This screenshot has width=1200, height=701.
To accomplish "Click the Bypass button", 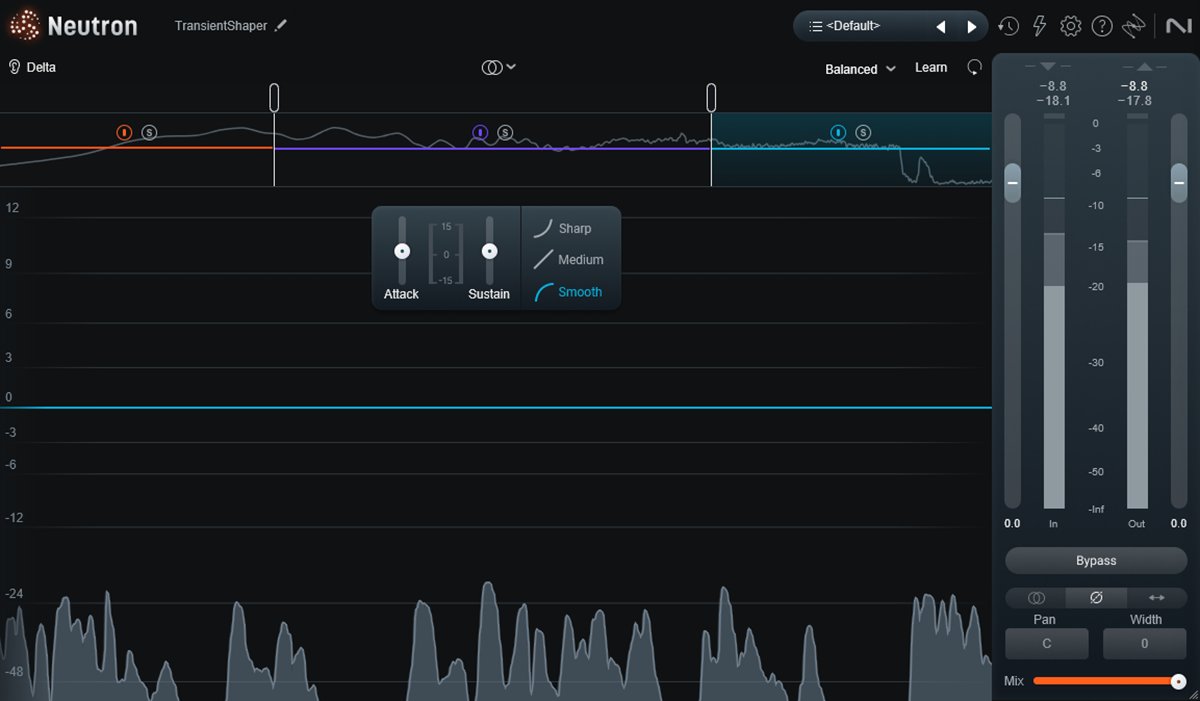I will pyautogui.click(x=1096, y=561).
